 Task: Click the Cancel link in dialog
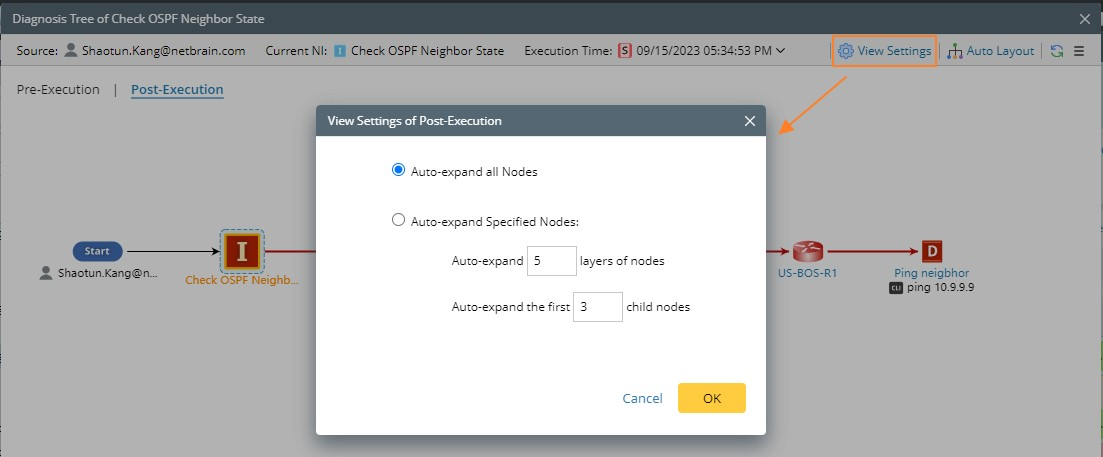pos(642,398)
